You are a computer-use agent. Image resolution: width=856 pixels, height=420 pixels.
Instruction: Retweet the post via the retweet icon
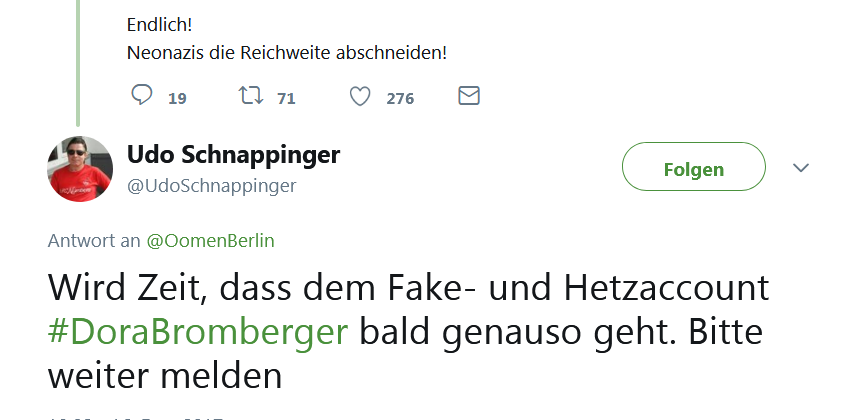pos(250,96)
